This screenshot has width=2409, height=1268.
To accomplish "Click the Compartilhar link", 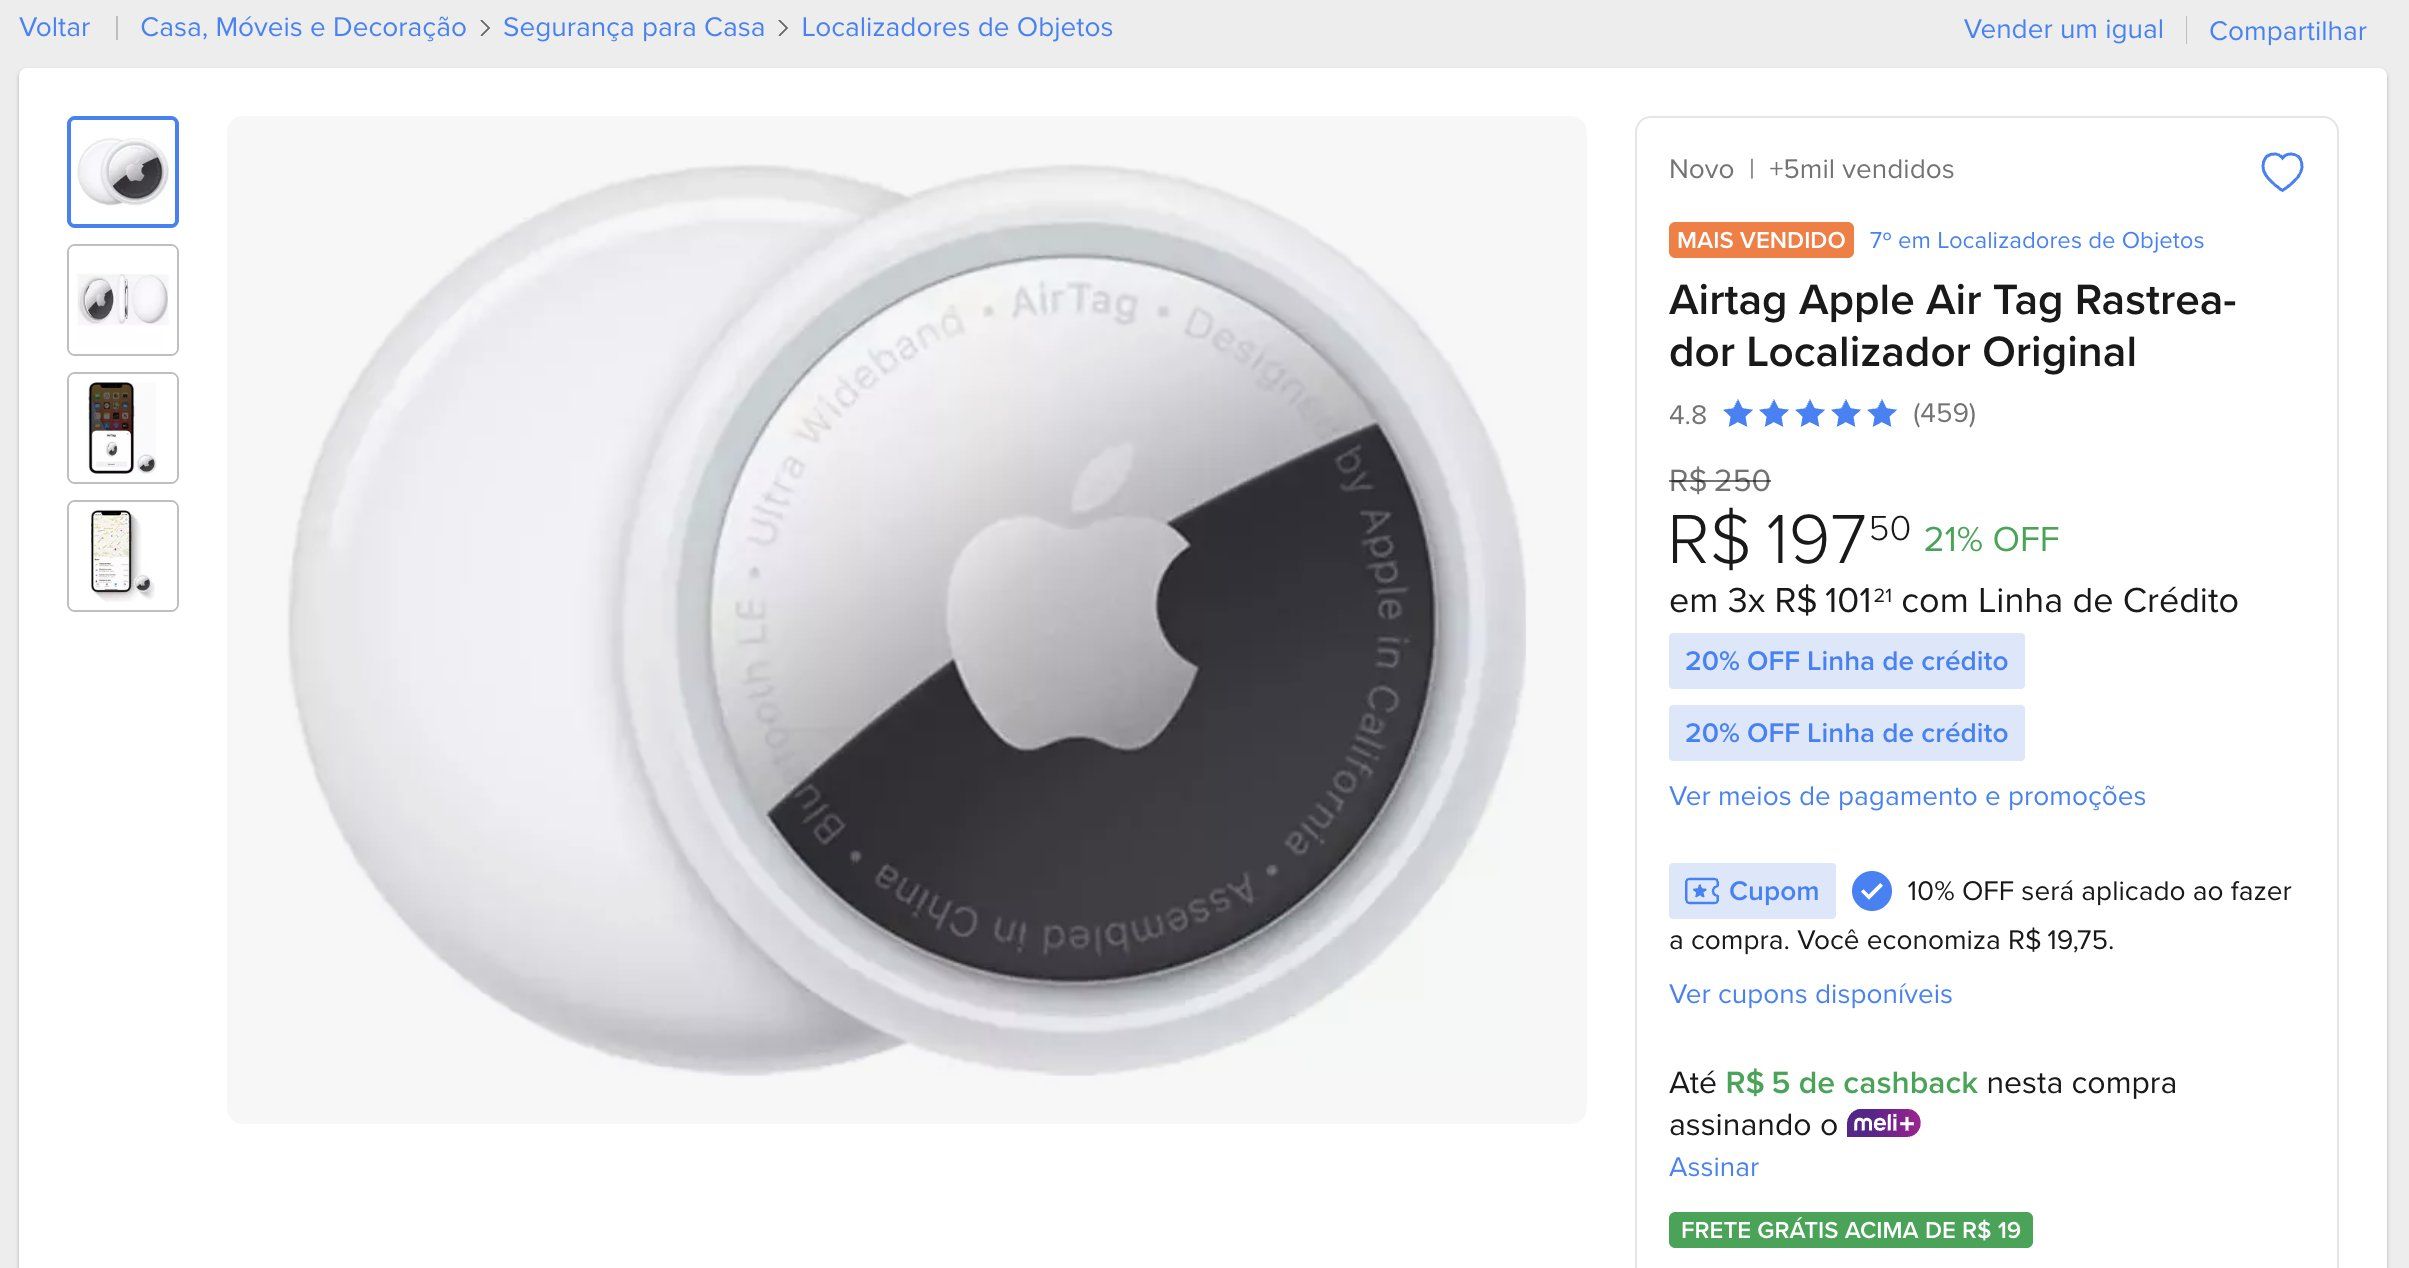I will click(2287, 31).
